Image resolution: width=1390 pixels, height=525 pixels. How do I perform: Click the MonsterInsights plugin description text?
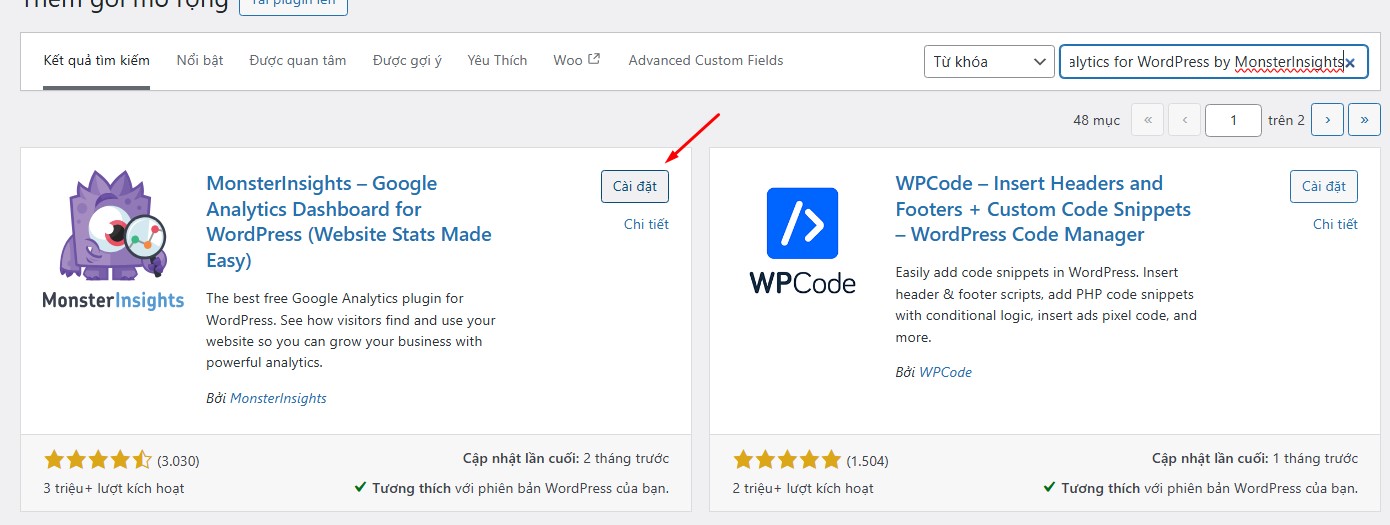(351, 330)
